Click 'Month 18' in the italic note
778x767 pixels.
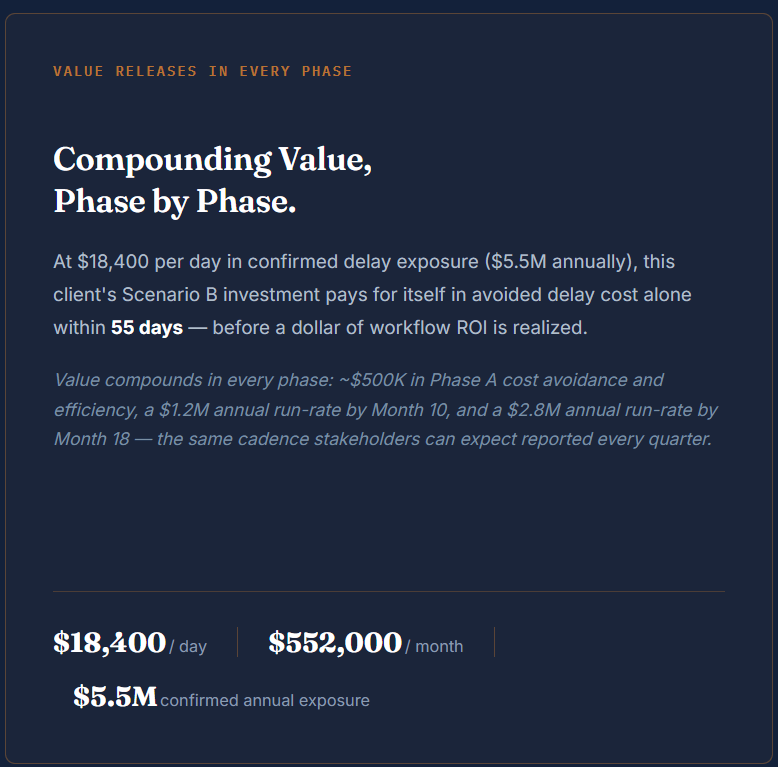click(x=92, y=439)
